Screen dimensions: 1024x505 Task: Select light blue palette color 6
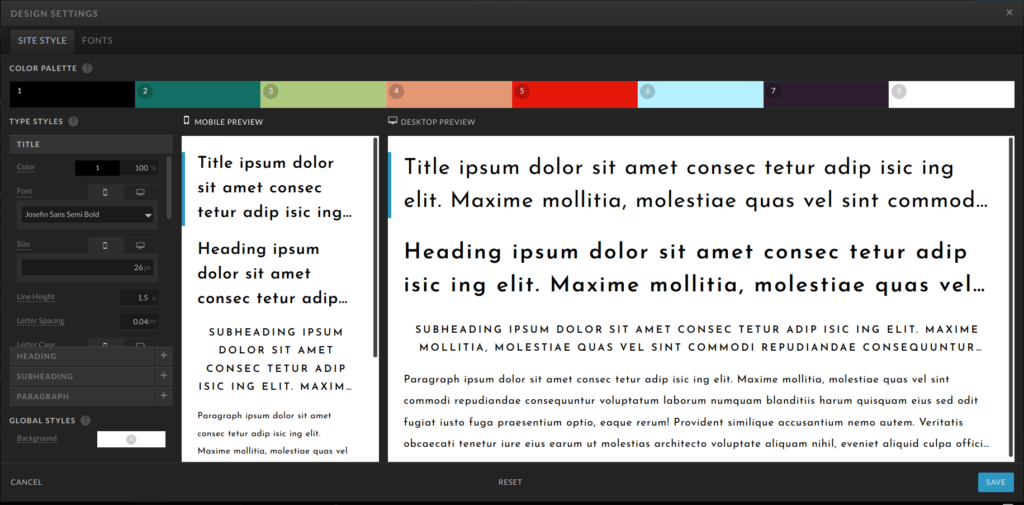click(701, 95)
